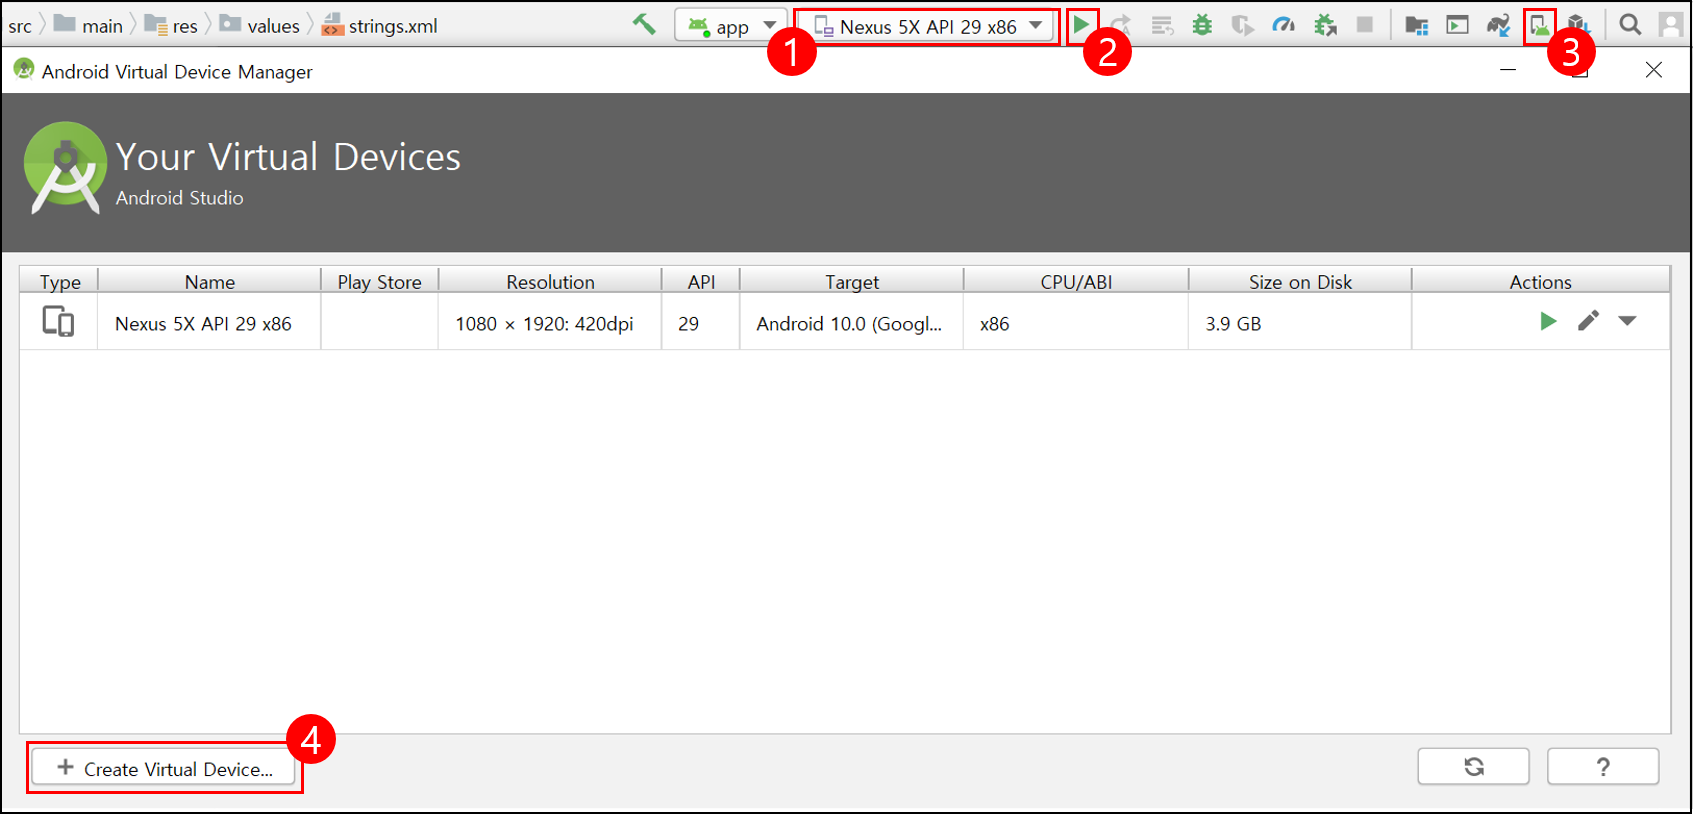
Task: Sort by the CPU/ABI column header
Action: pyautogui.click(x=1076, y=281)
